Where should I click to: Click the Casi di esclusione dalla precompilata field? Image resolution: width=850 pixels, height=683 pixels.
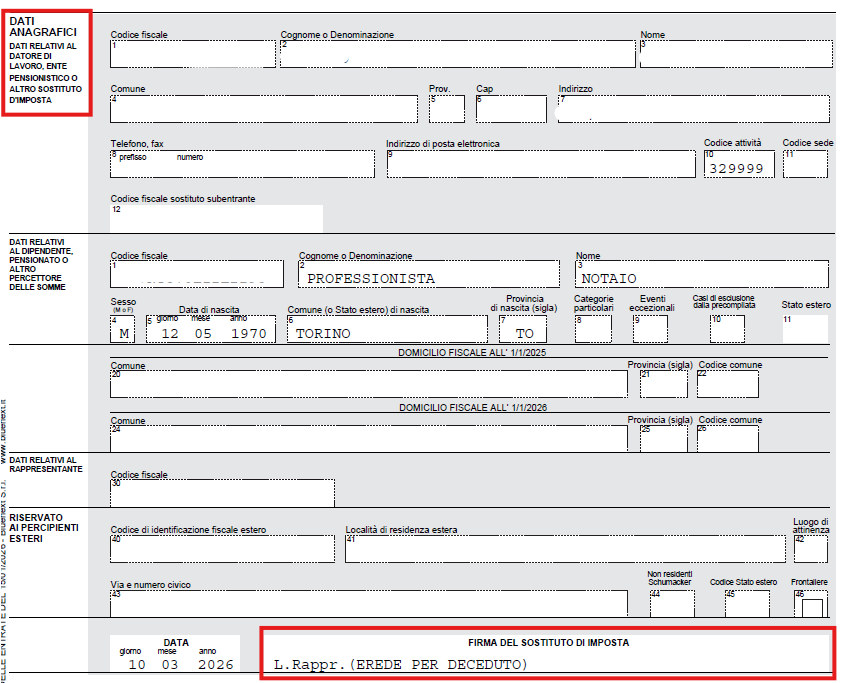[x=727, y=329]
